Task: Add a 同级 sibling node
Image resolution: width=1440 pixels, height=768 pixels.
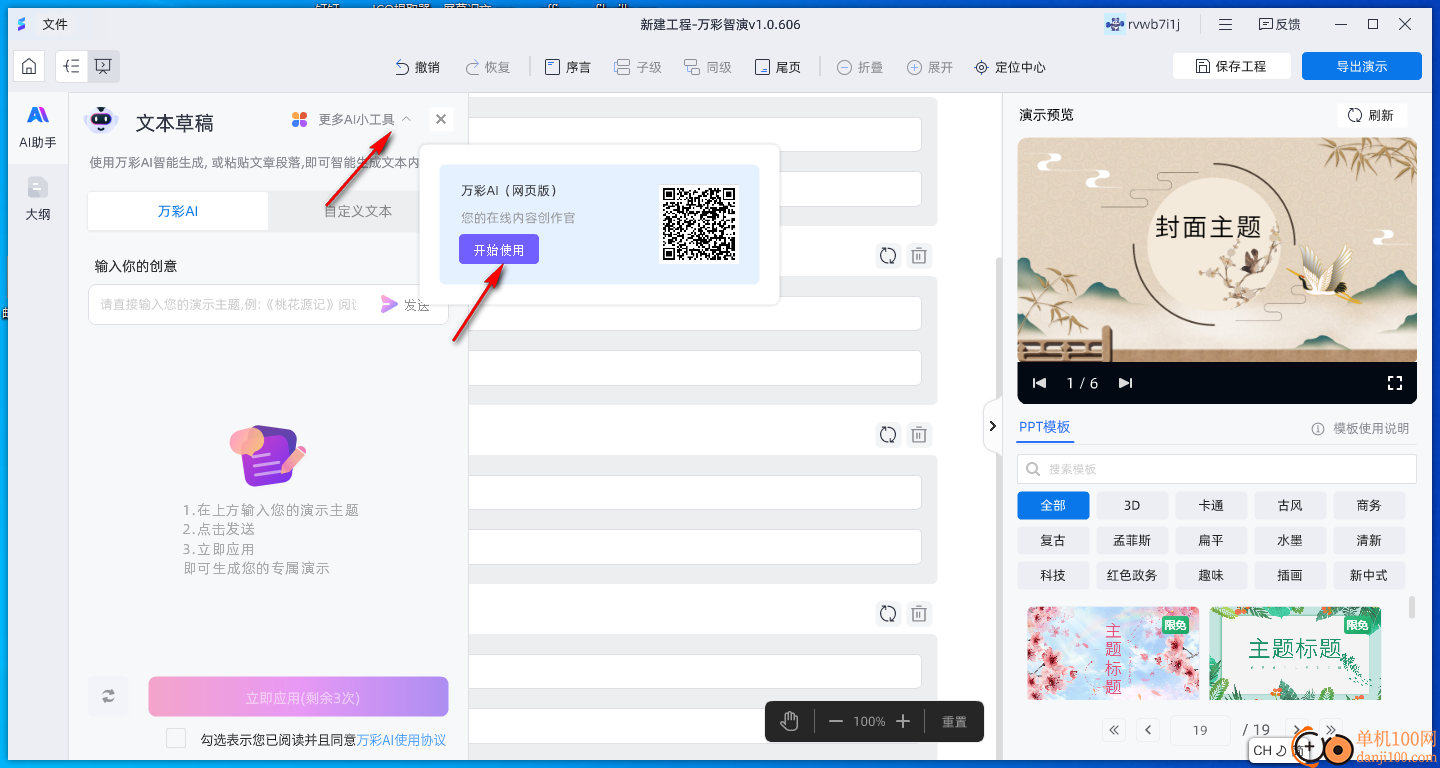Action: (x=708, y=67)
